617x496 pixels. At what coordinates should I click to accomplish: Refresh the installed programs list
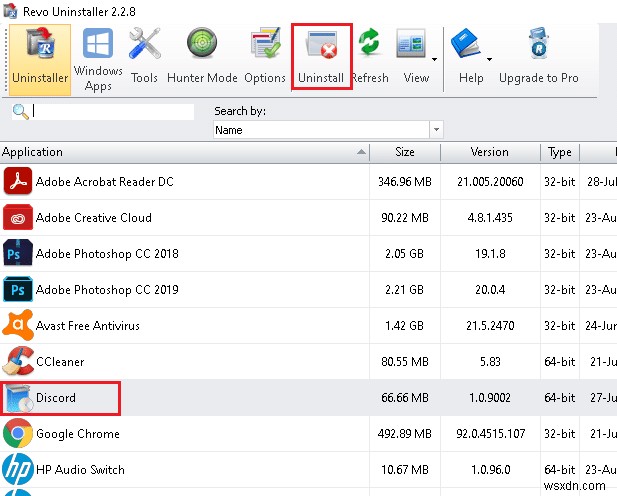(369, 57)
